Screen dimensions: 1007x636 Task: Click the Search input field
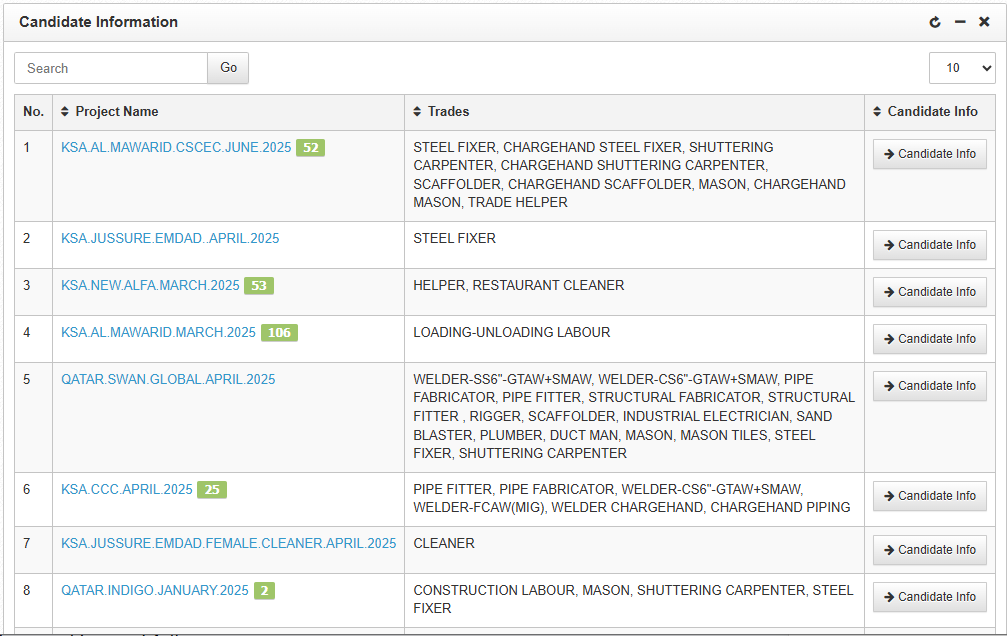click(110, 68)
